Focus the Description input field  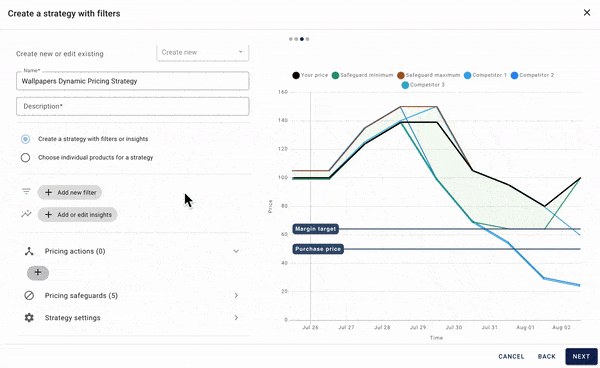coord(132,106)
